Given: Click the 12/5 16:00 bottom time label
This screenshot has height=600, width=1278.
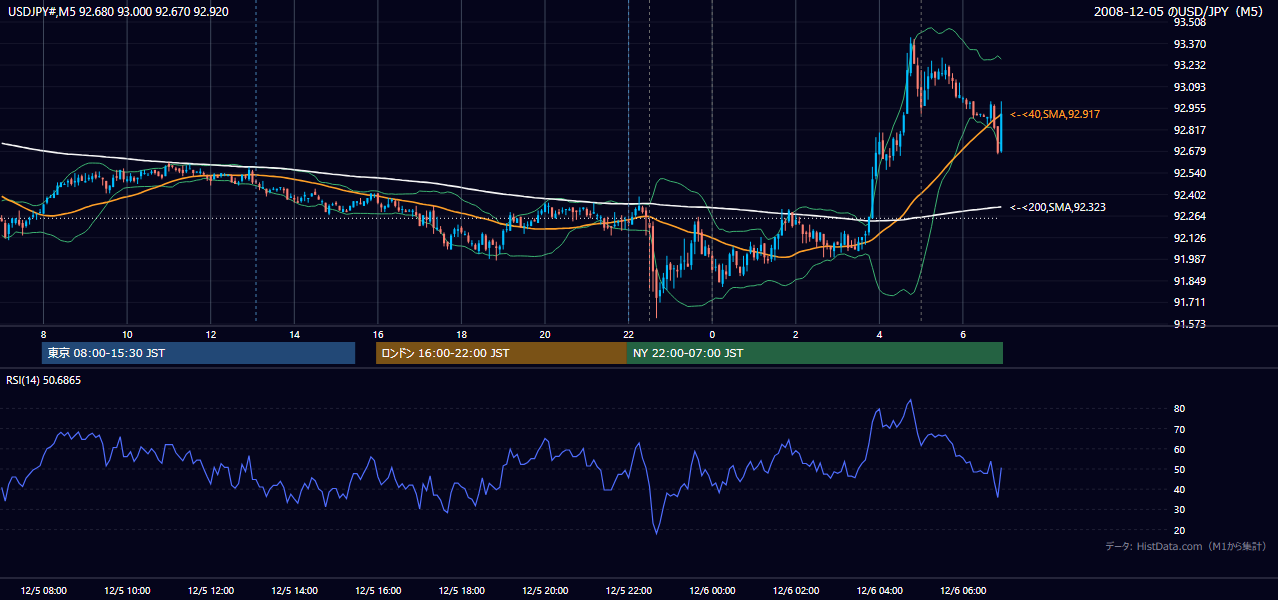Looking at the screenshot, I should click(x=377, y=591).
